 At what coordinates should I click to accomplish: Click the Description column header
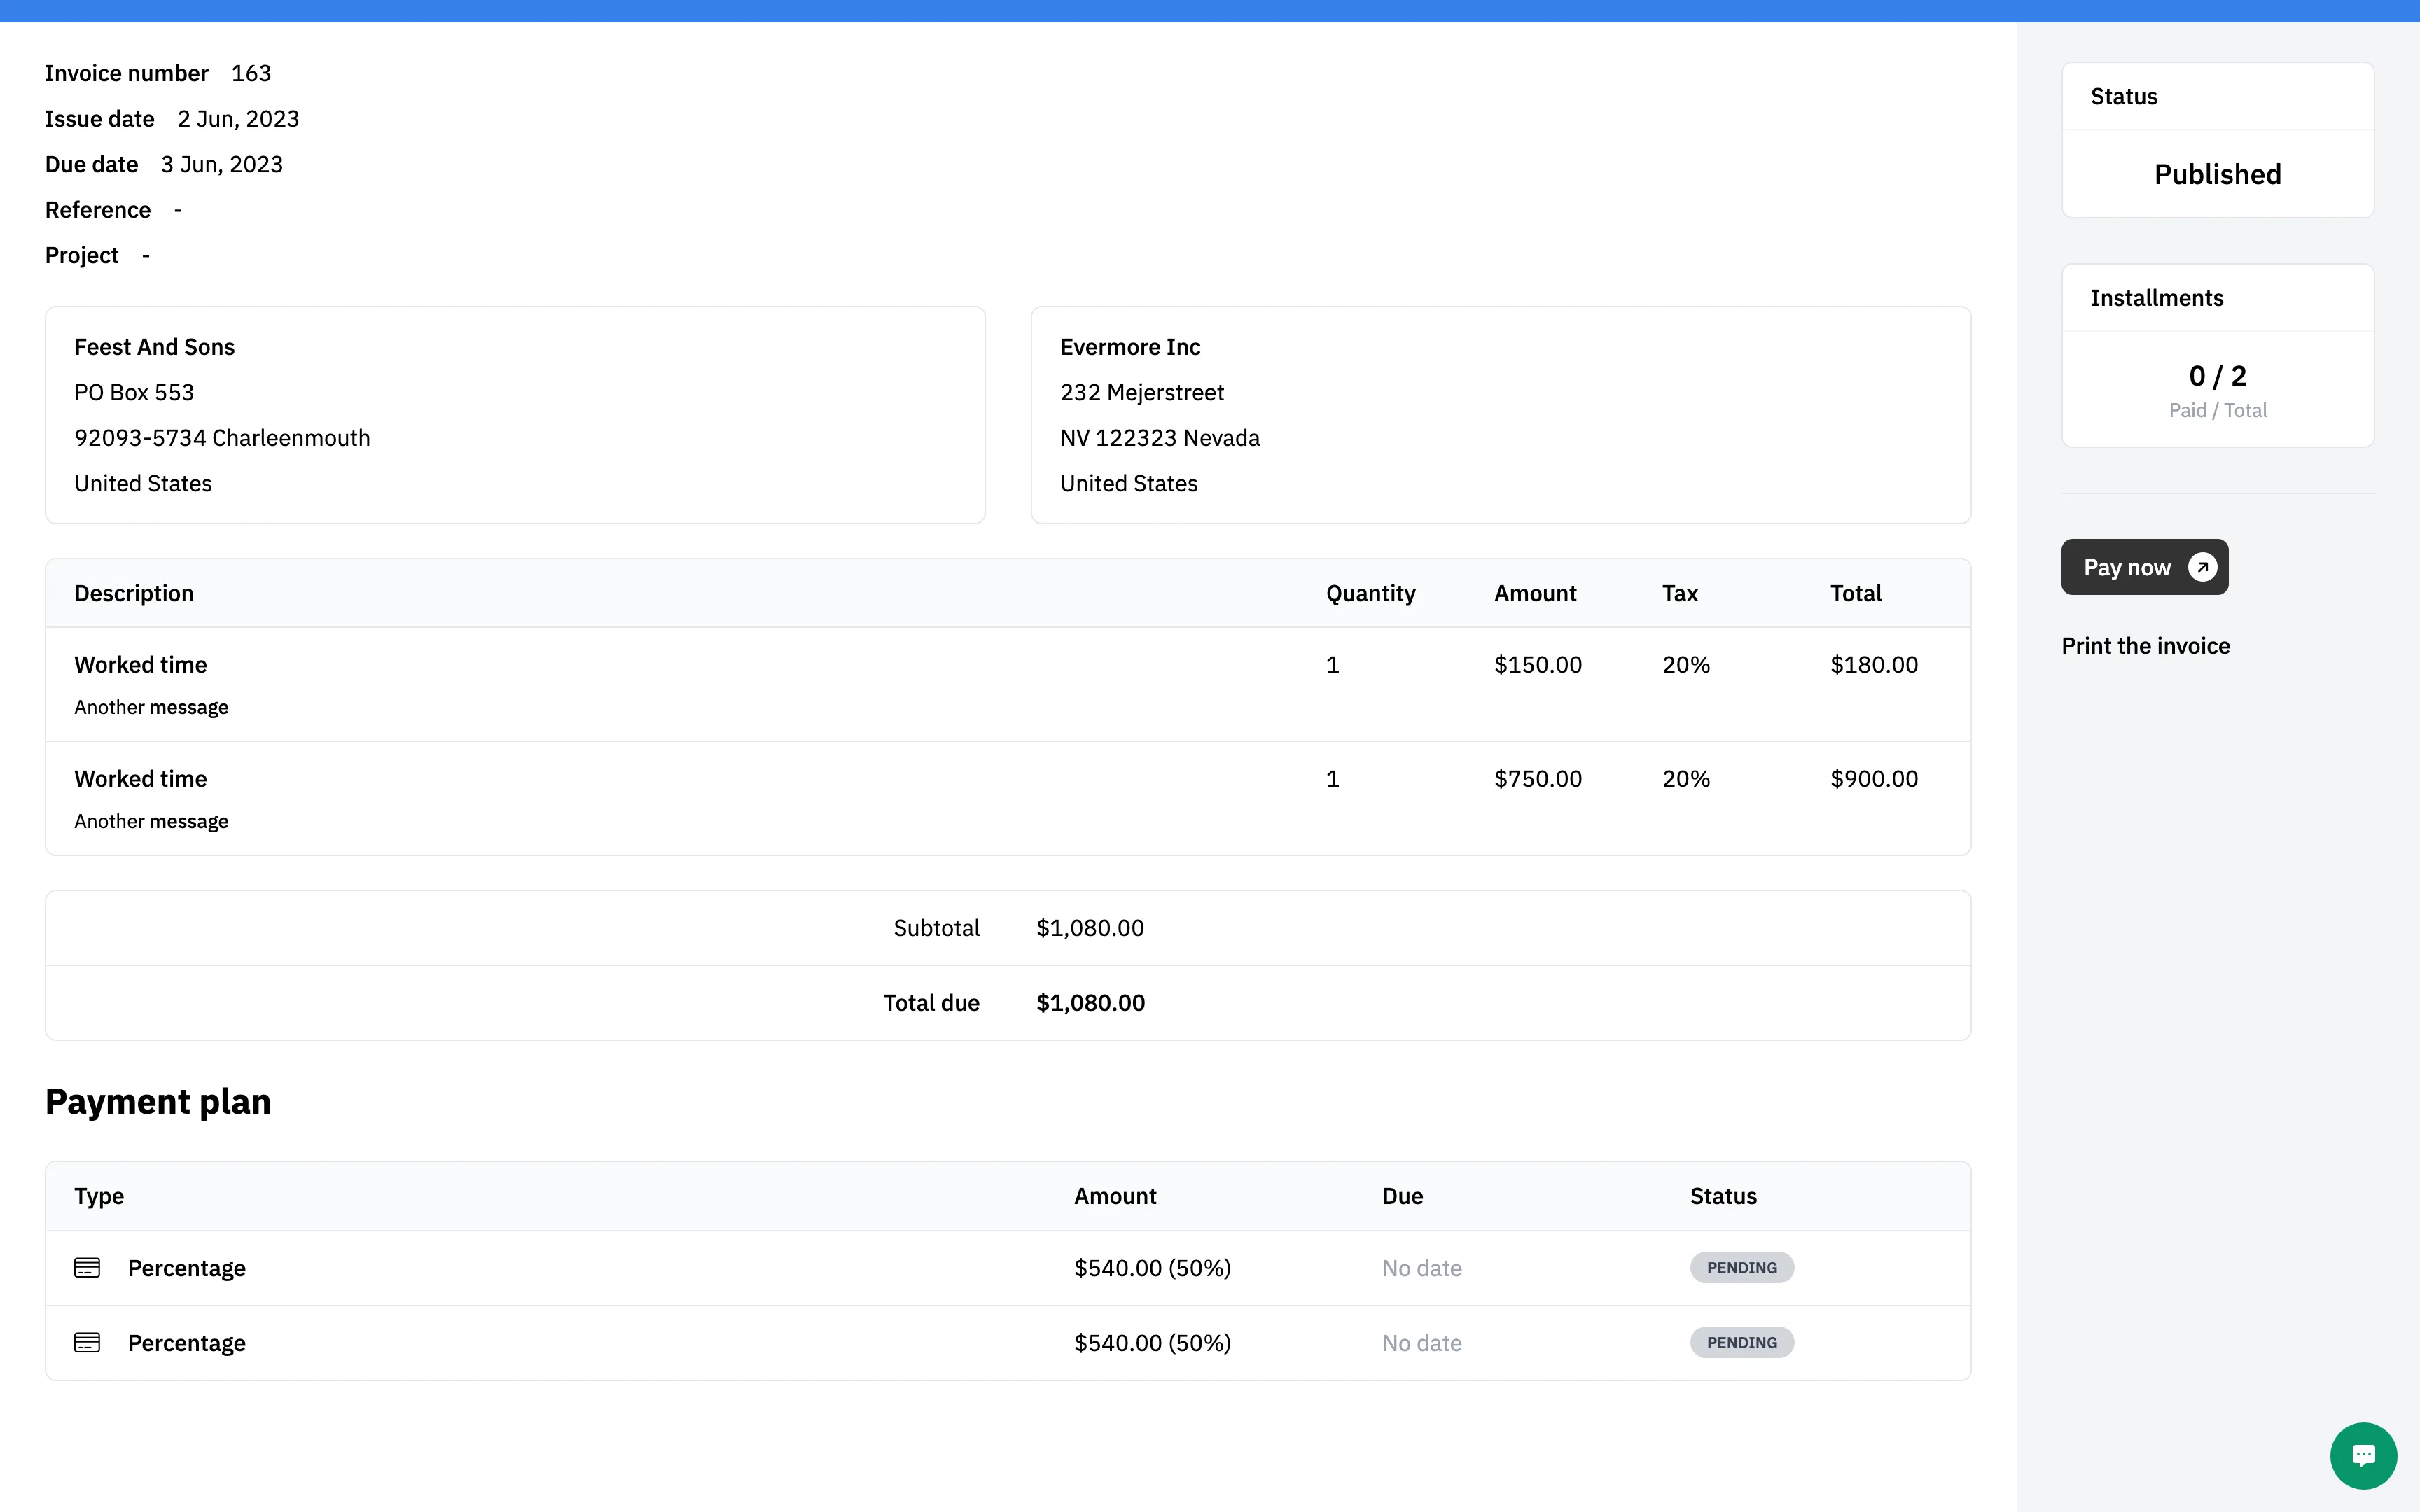[x=134, y=594]
